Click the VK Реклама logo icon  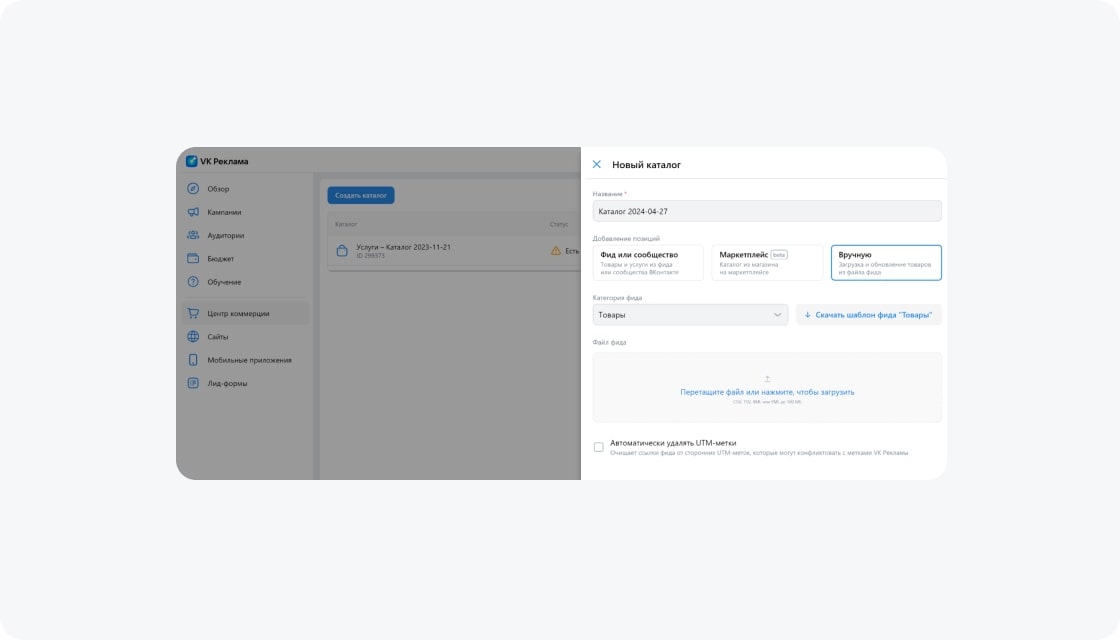tap(191, 161)
